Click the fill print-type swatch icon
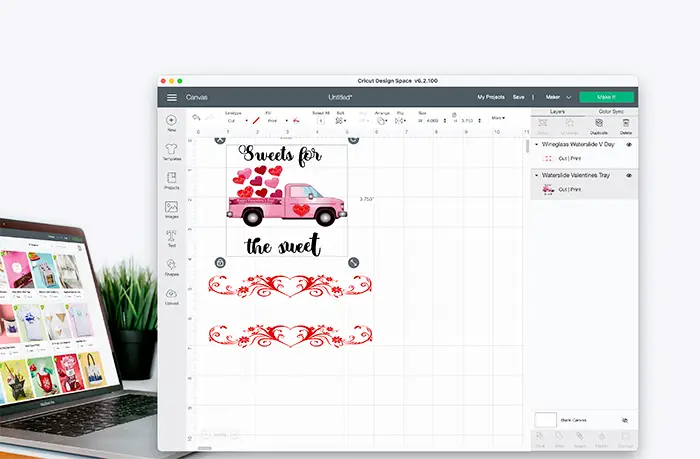Viewport: 700px width, 459px height. click(x=296, y=121)
